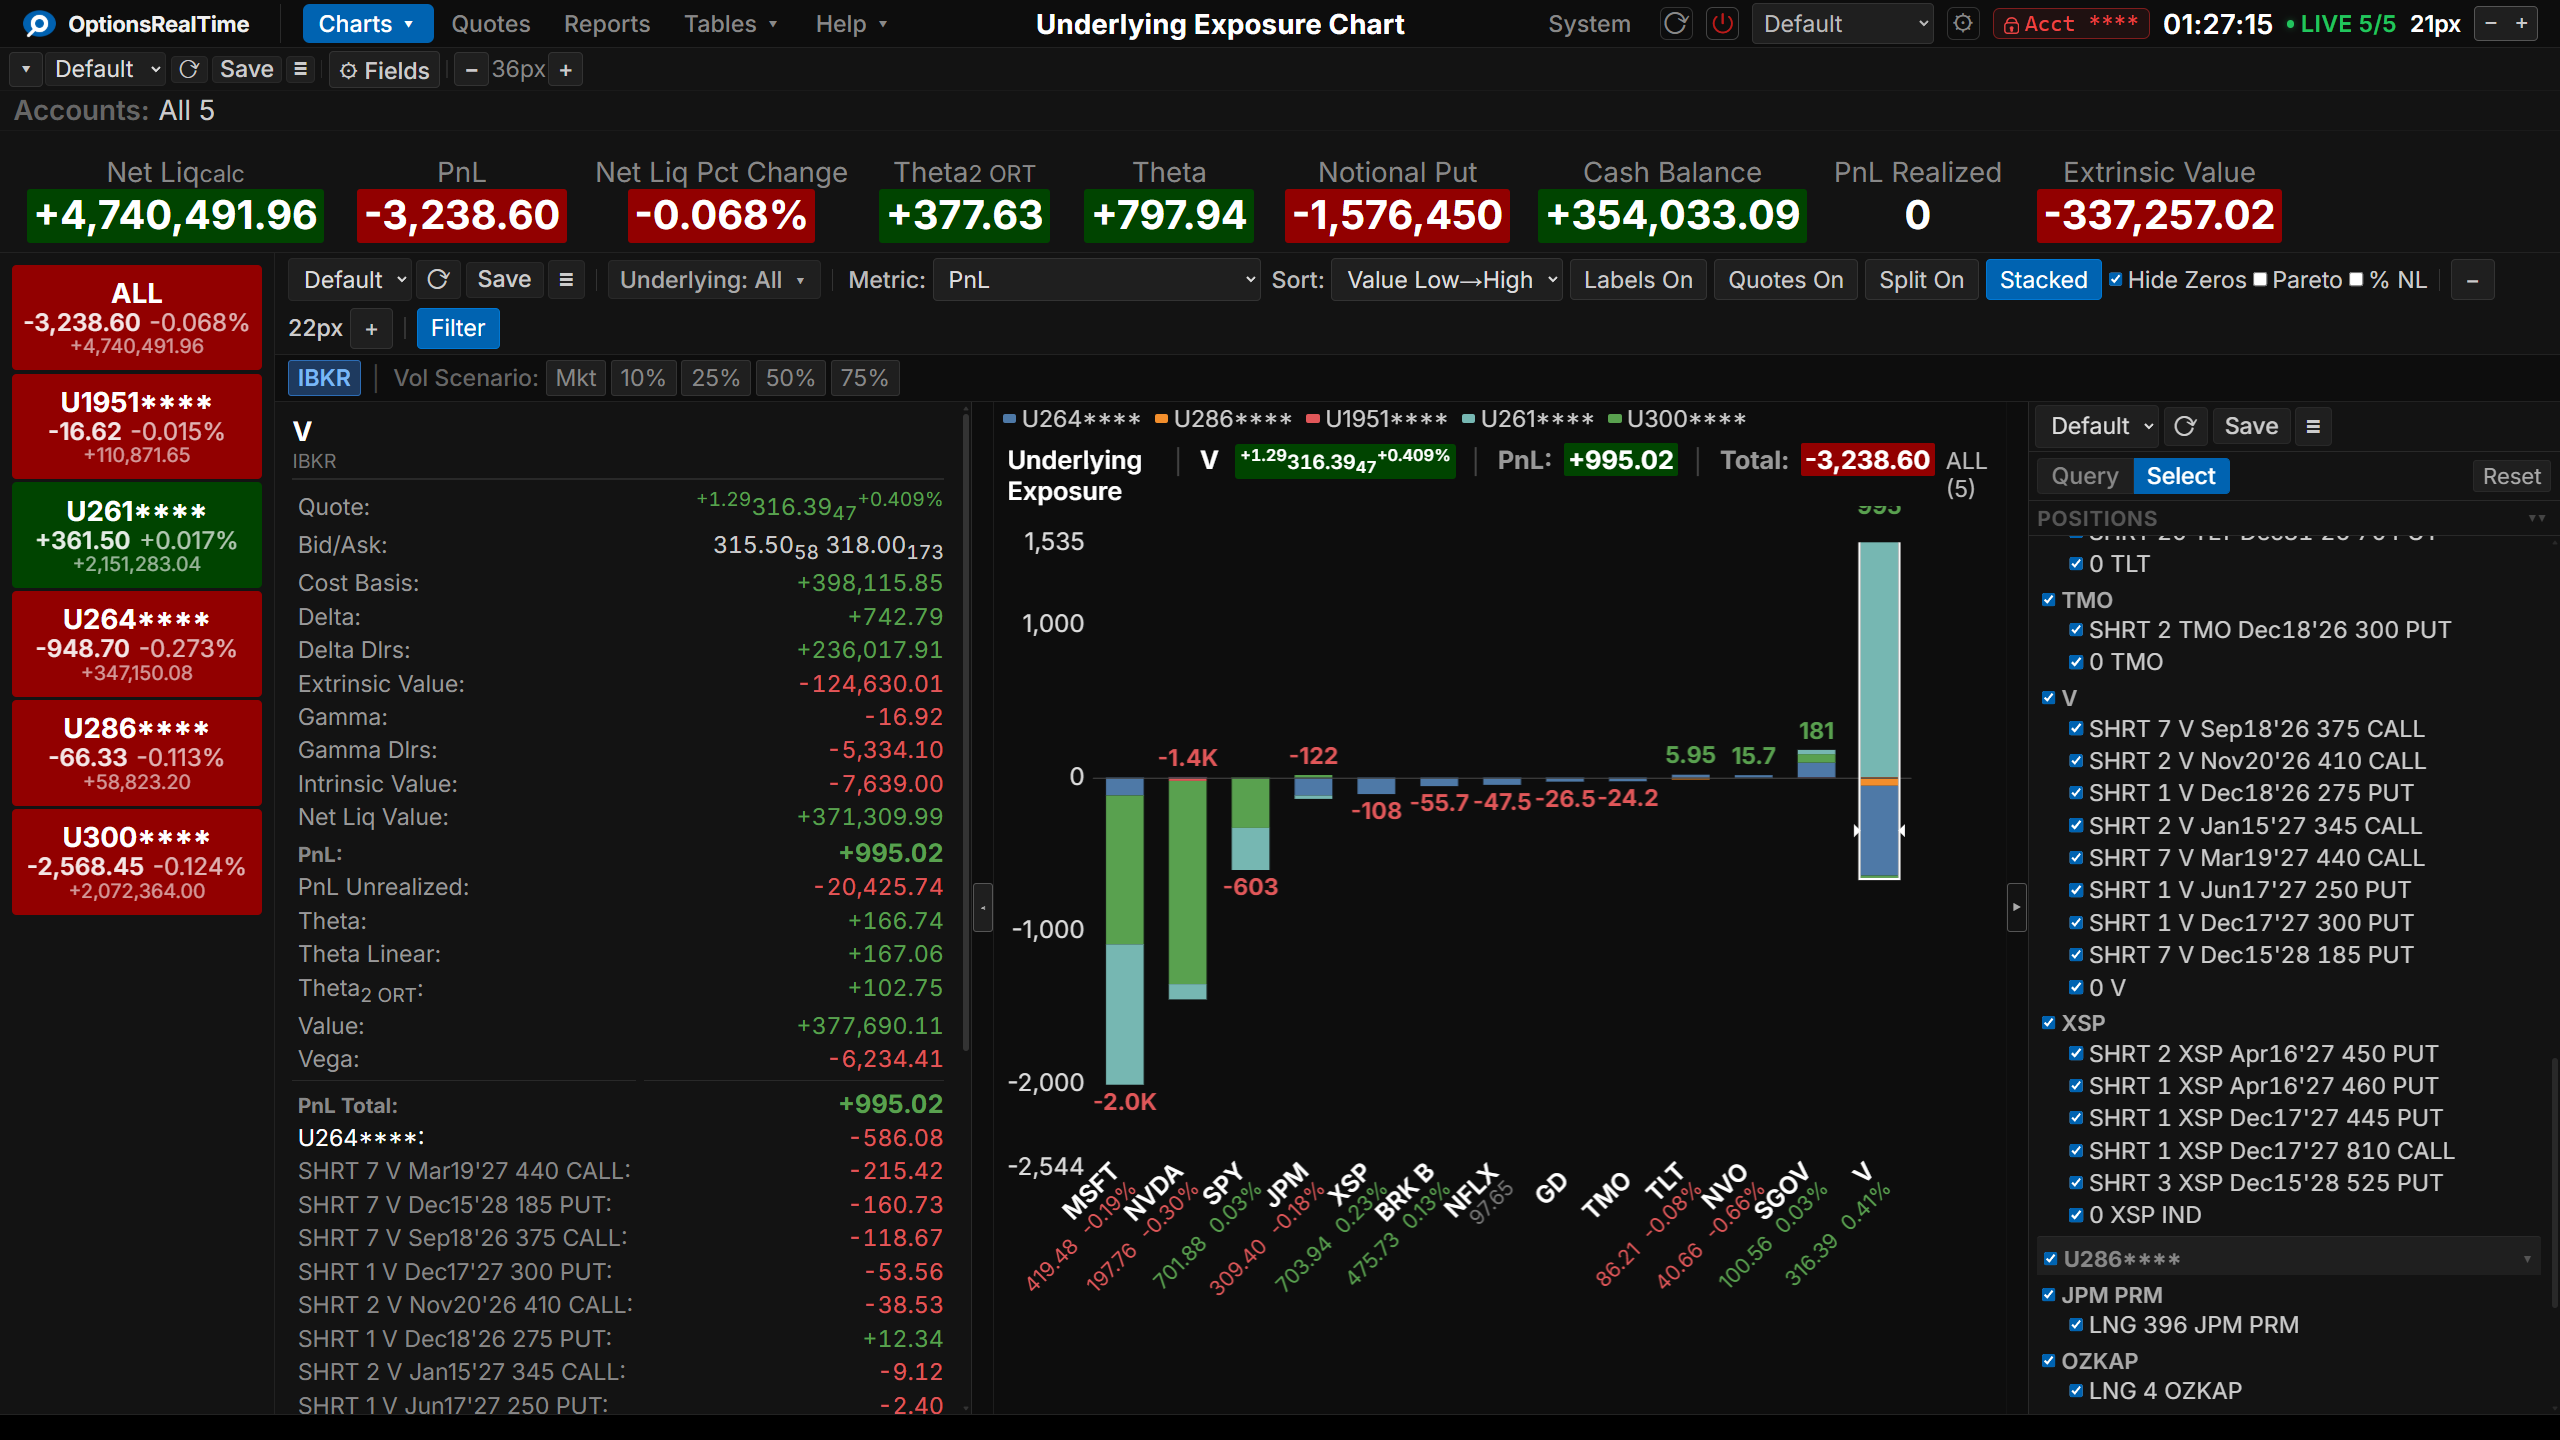Switch to the Query tab
Screen dimensions: 2560x1440
pyautogui.click(x=2085, y=476)
